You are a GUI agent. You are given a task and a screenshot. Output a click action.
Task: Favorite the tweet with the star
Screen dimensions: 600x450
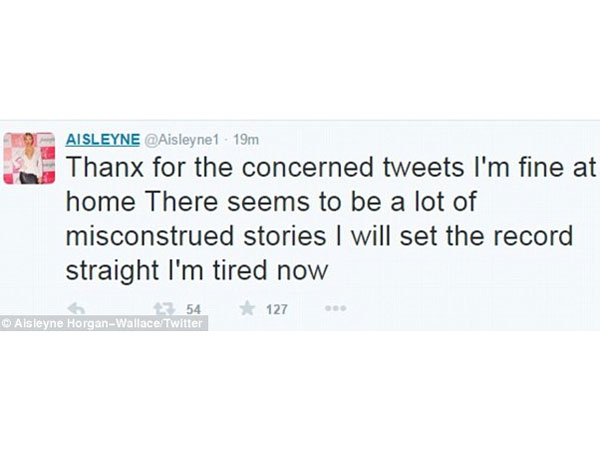[x=246, y=308]
